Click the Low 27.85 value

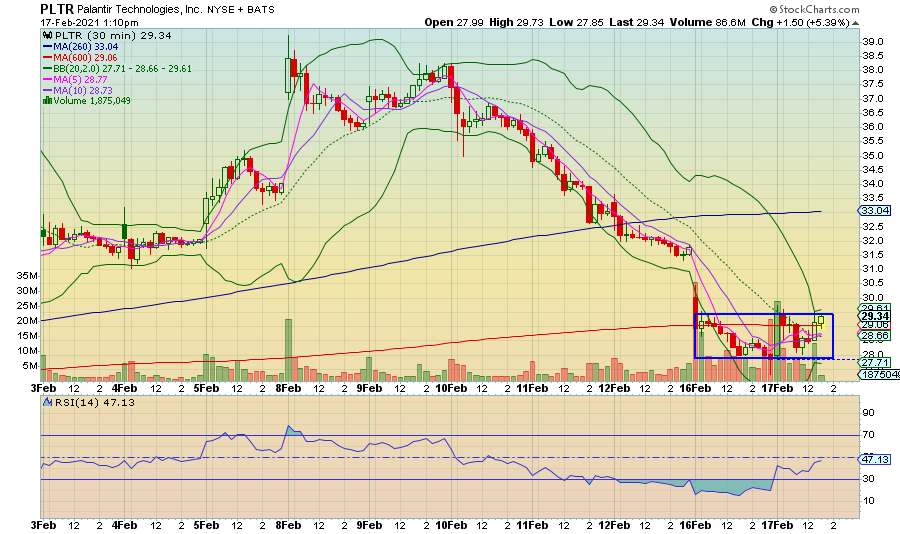tap(576, 22)
